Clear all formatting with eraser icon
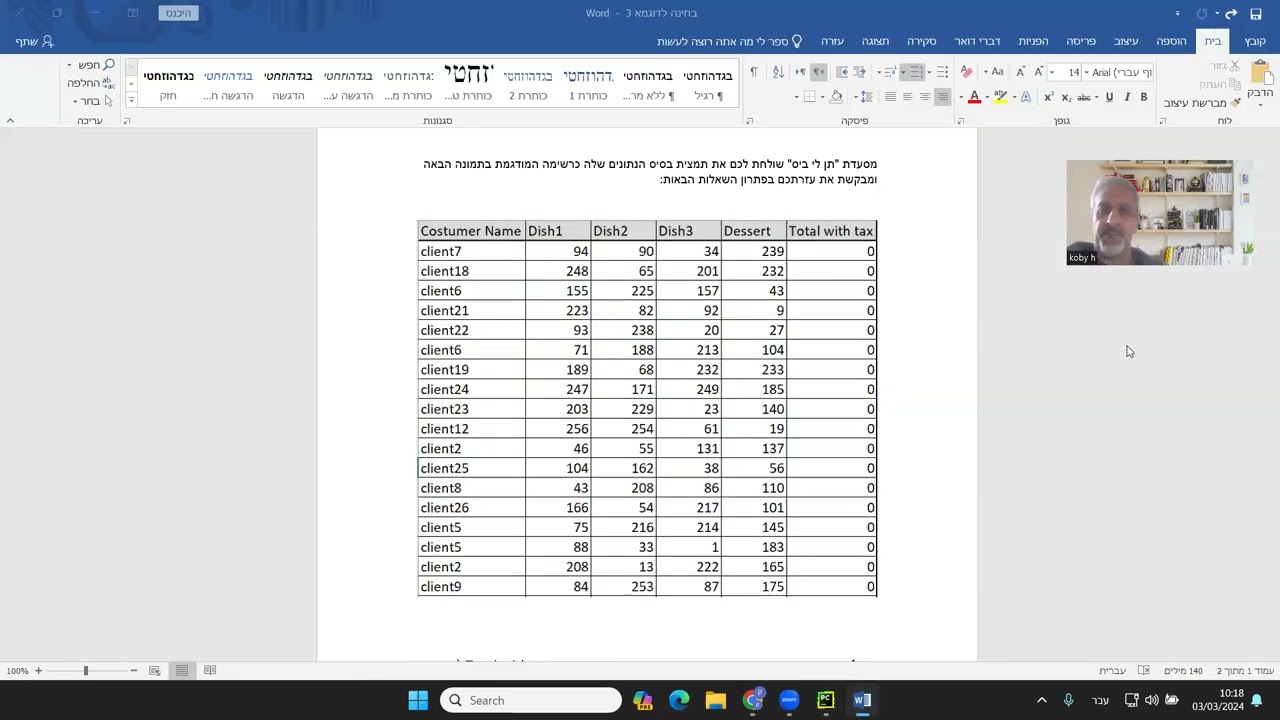Image resolution: width=1280 pixels, height=720 pixels. (x=966, y=72)
